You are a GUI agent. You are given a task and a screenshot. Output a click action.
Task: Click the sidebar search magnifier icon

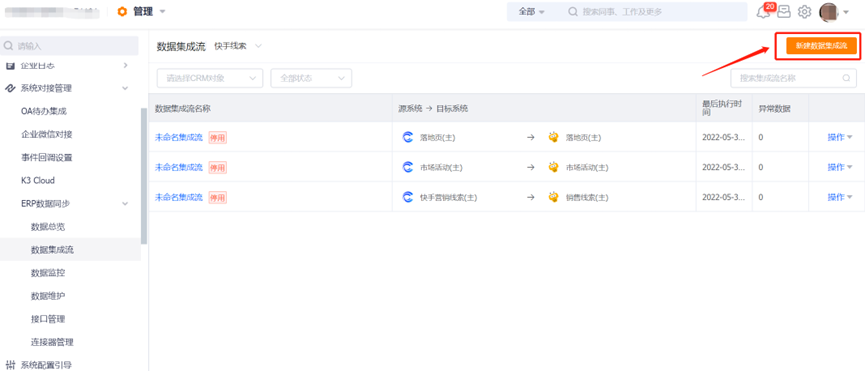8,46
